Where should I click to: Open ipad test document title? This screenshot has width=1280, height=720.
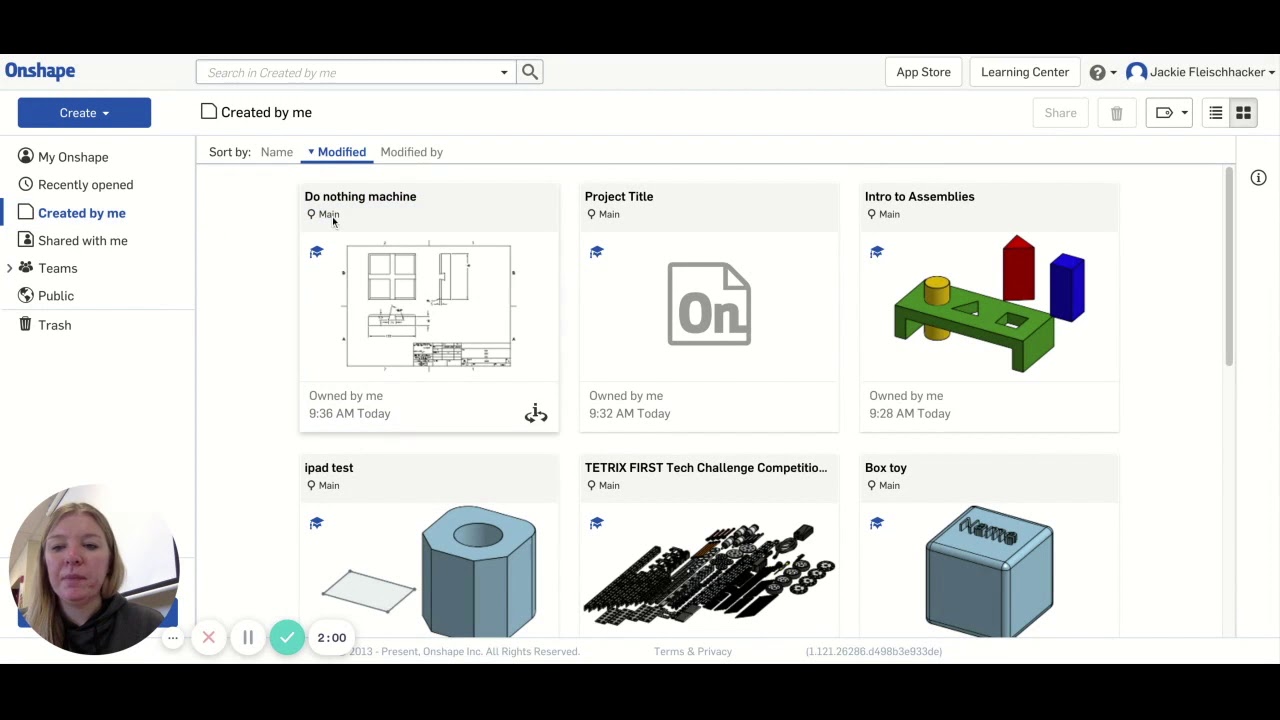[x=329, y=468]
